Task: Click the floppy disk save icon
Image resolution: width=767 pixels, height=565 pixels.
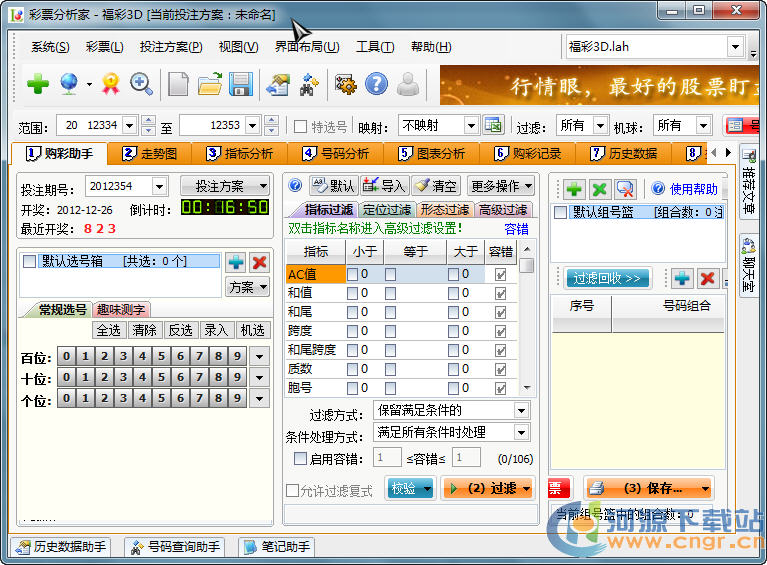Action: 240,85
